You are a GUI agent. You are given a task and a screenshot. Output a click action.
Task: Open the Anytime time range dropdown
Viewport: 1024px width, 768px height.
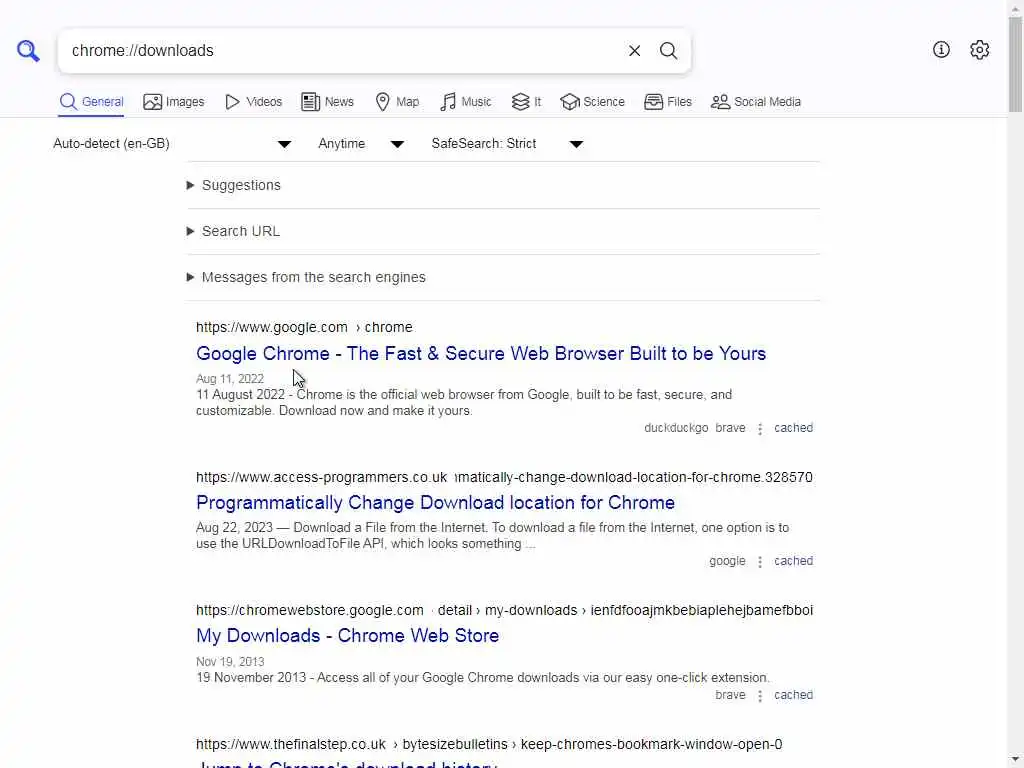tap(361, 144)
